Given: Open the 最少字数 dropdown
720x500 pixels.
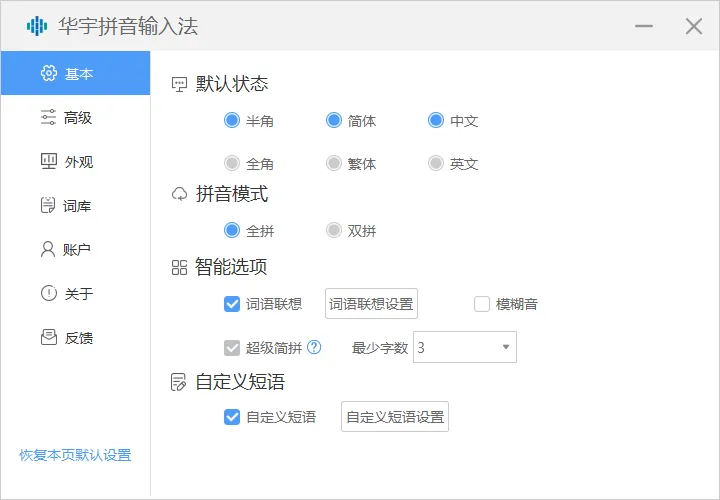Looking at the screenshot, I should pos(465,347).
